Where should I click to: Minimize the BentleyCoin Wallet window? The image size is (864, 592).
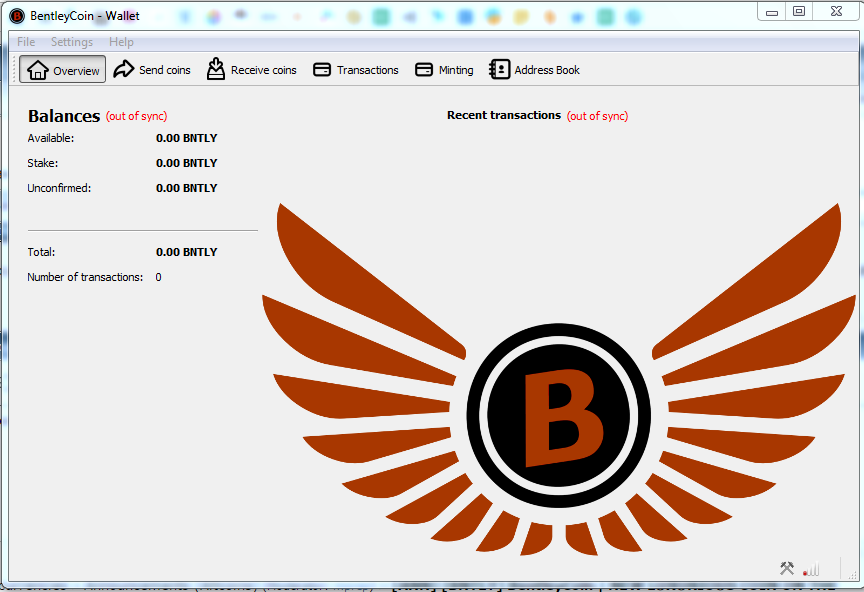click(771, 12)
